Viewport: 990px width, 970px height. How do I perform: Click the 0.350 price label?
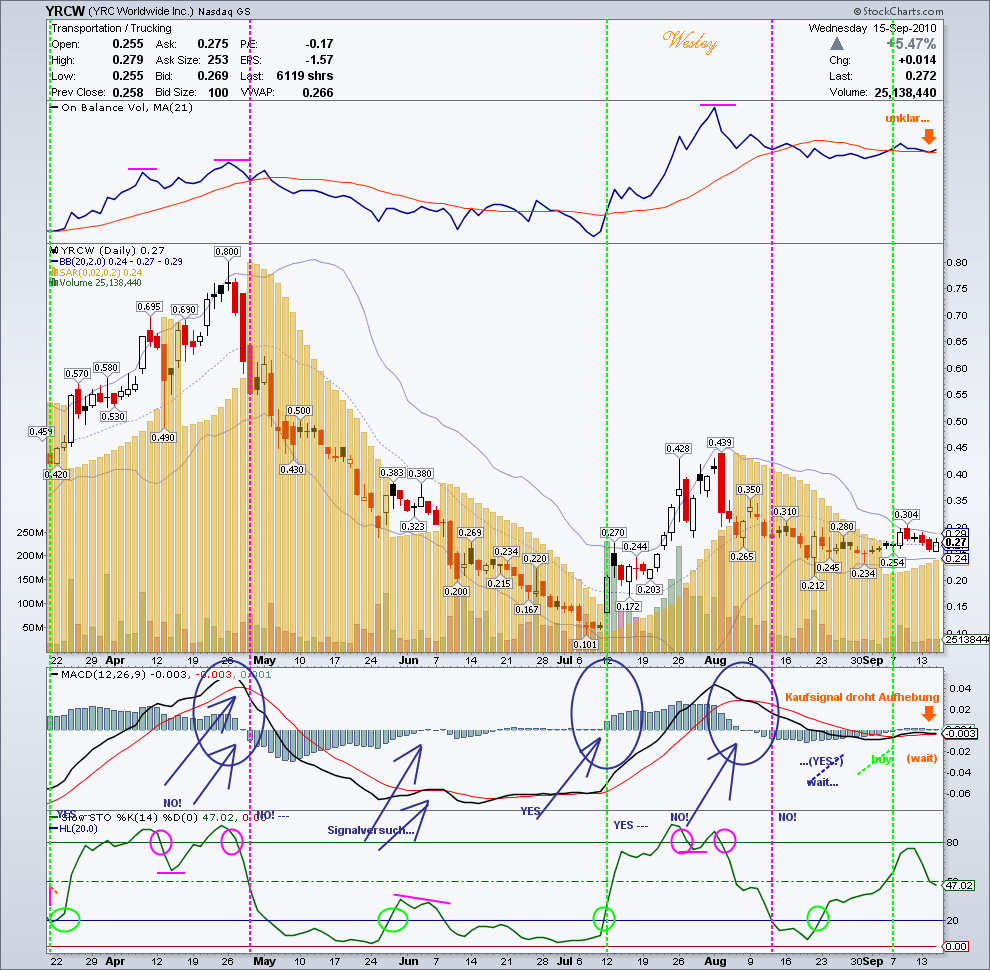[x=749, y=489]
